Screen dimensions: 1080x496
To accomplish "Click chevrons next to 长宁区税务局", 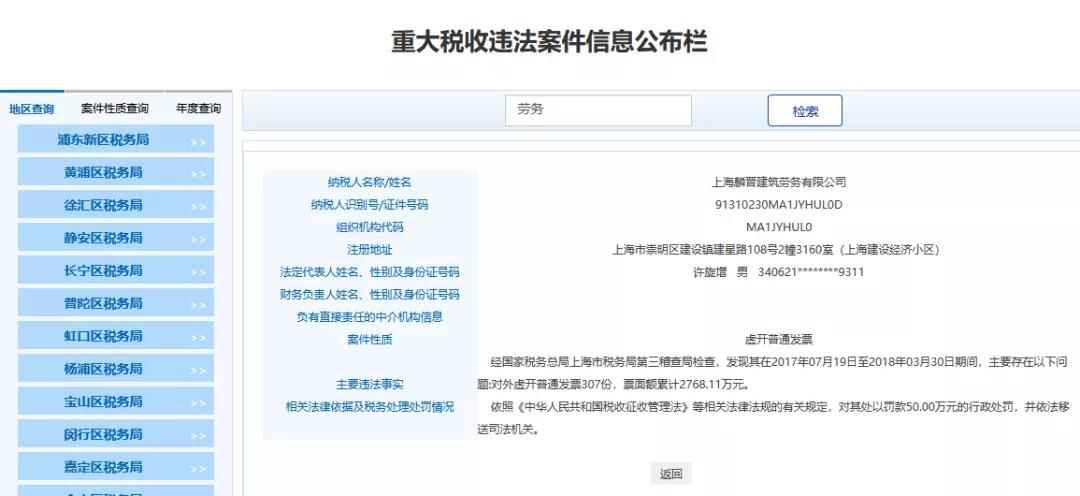I will click(198, 273).
